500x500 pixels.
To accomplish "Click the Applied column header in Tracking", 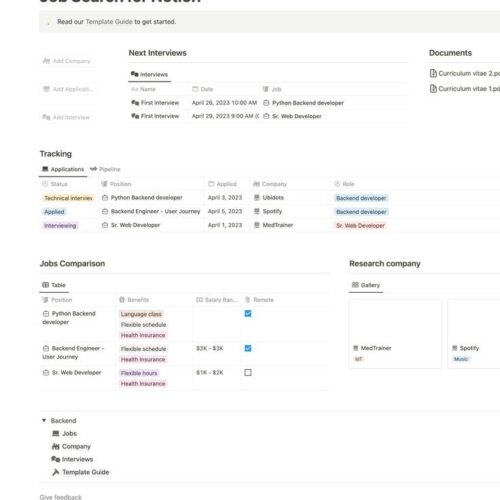I will tap(222, 184).
